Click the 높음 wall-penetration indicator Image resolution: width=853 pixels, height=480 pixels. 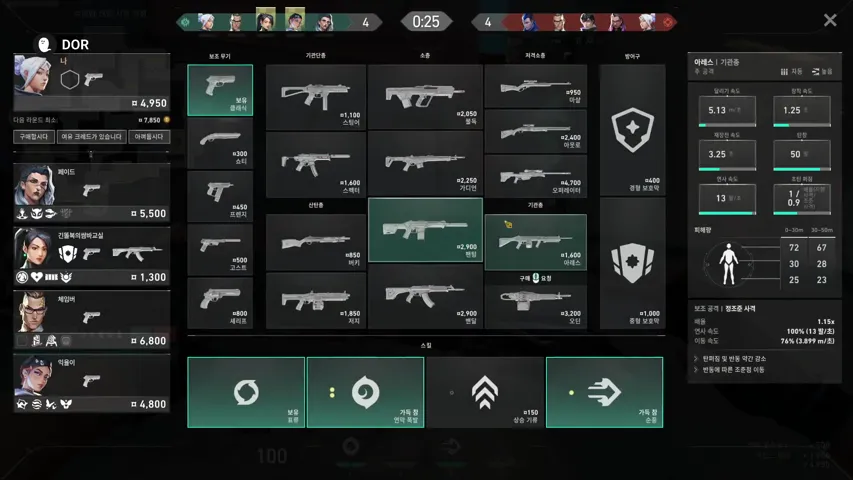(x=822, y=72)
